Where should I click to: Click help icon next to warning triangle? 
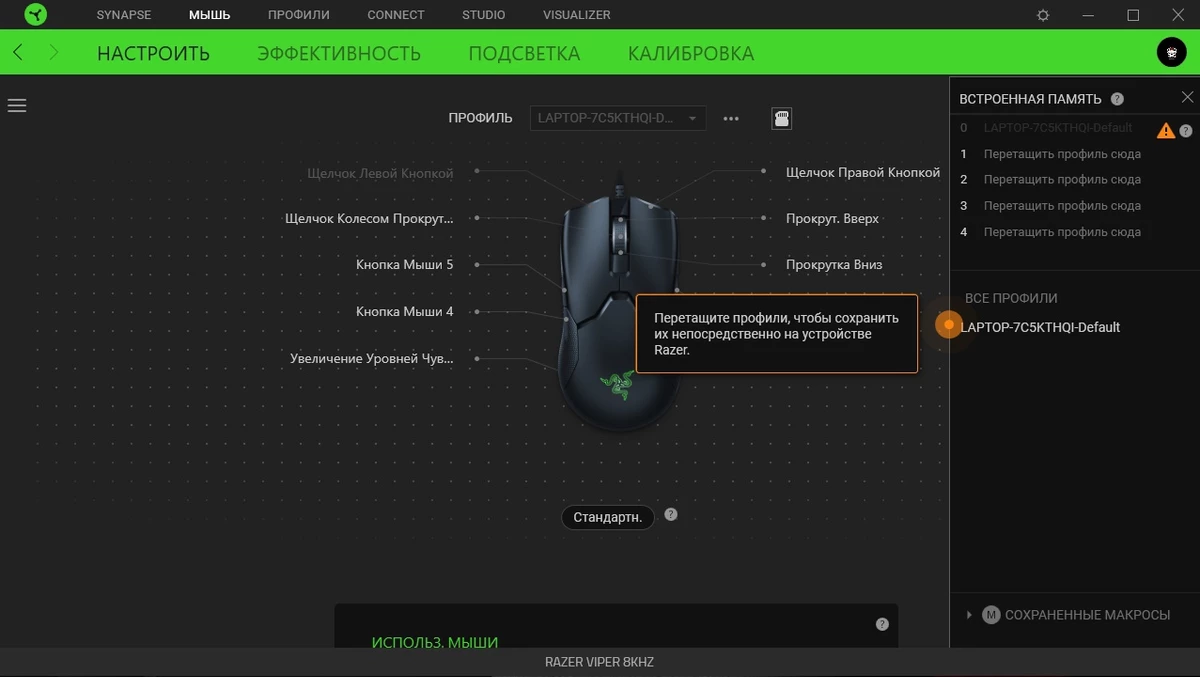1186,130
